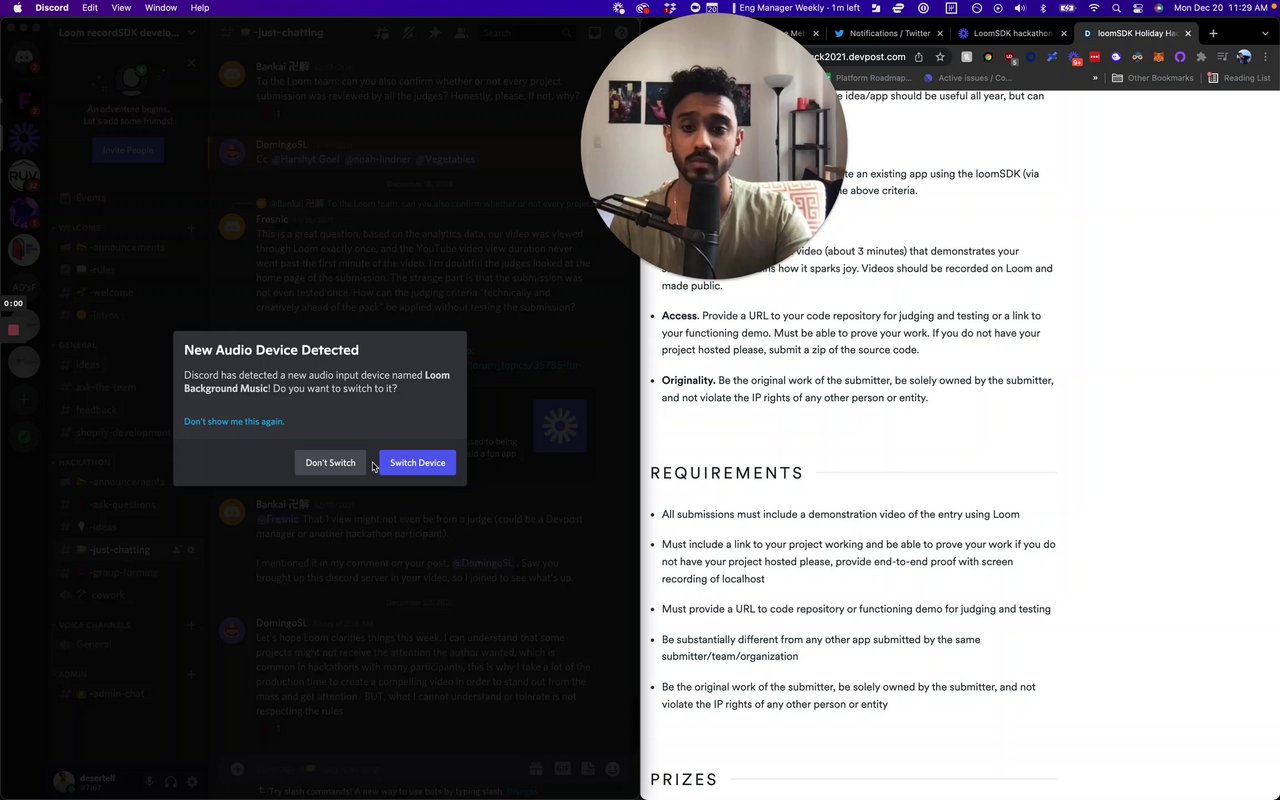1280x800 pixels.
Task: Stop the Loom recording with red square
Action: coord(13,329)
